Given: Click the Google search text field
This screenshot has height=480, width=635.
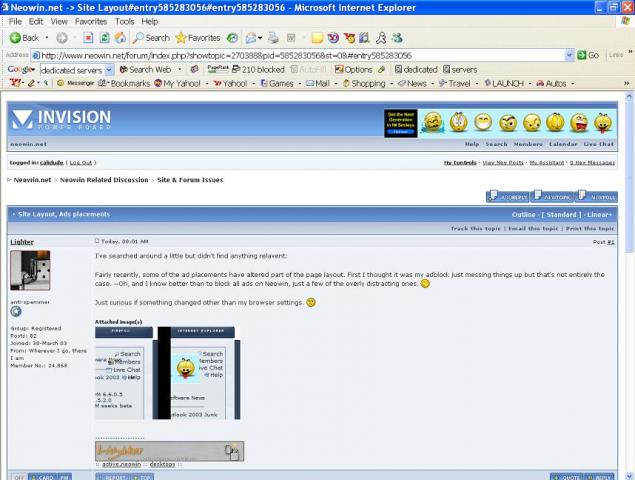Looking at the screenshot, I should click(72, 70).
